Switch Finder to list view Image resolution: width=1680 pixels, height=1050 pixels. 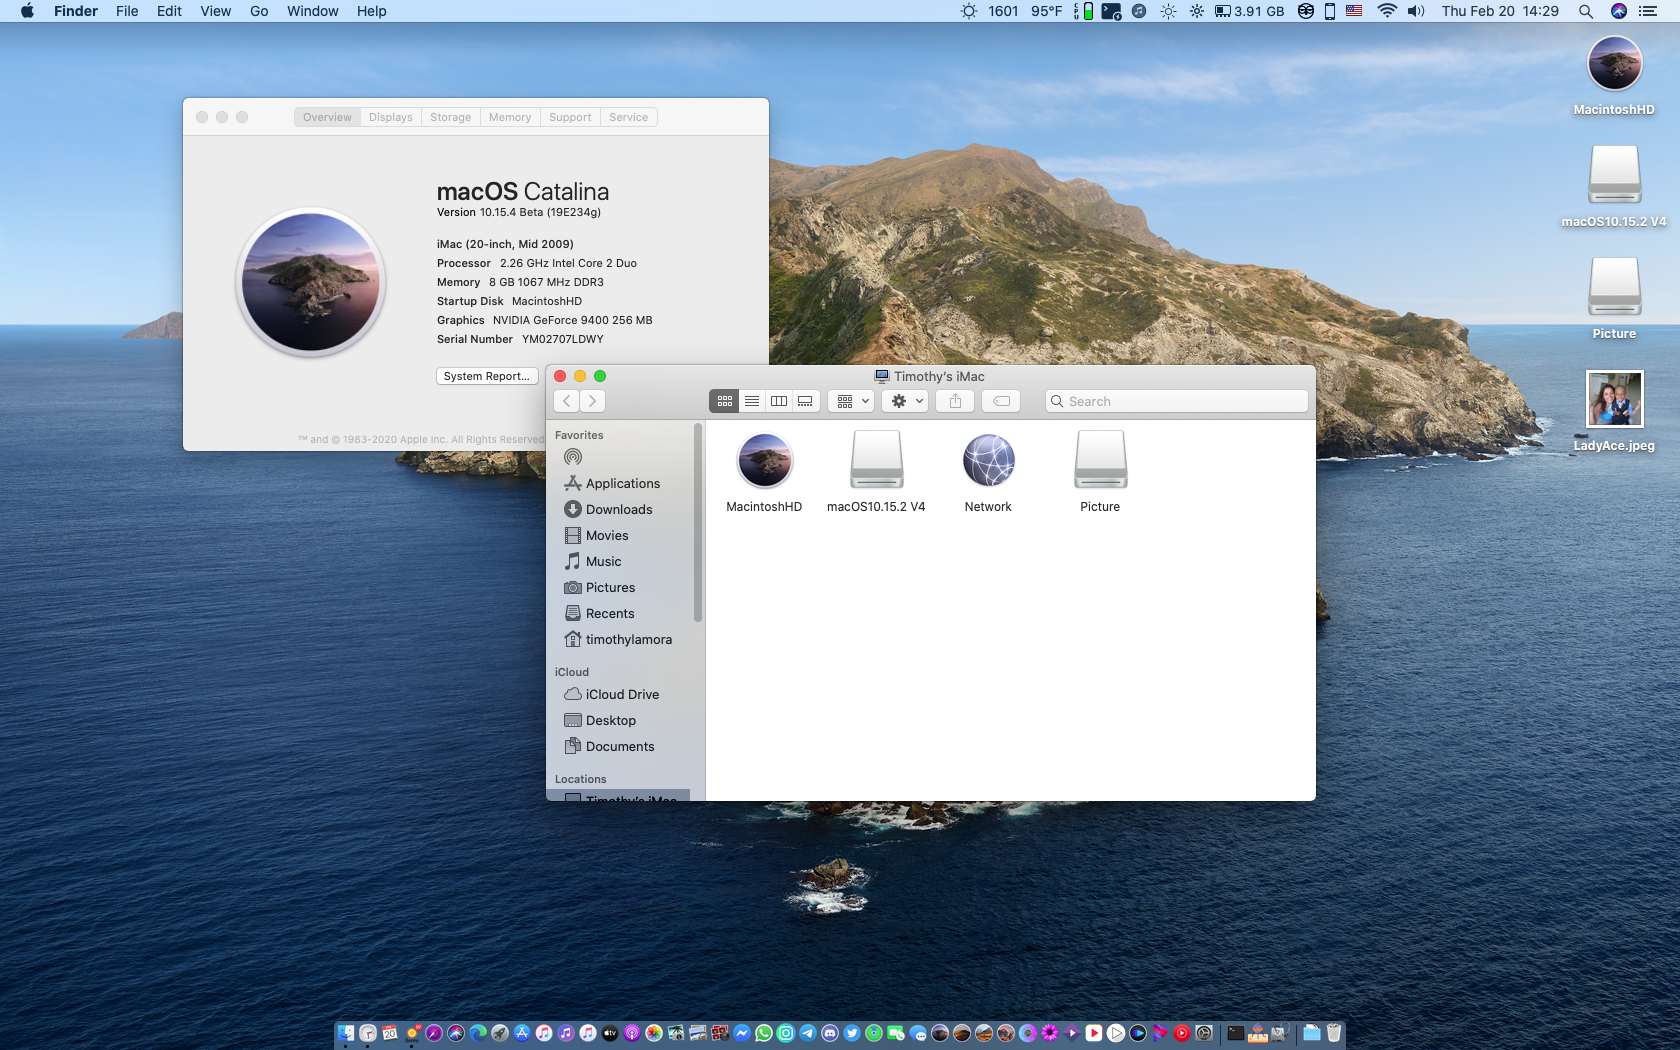(x=751, y=401)
